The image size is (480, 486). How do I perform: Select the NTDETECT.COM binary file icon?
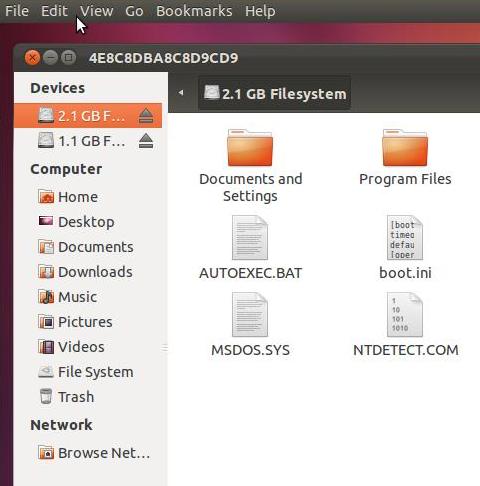pos(405,315)
